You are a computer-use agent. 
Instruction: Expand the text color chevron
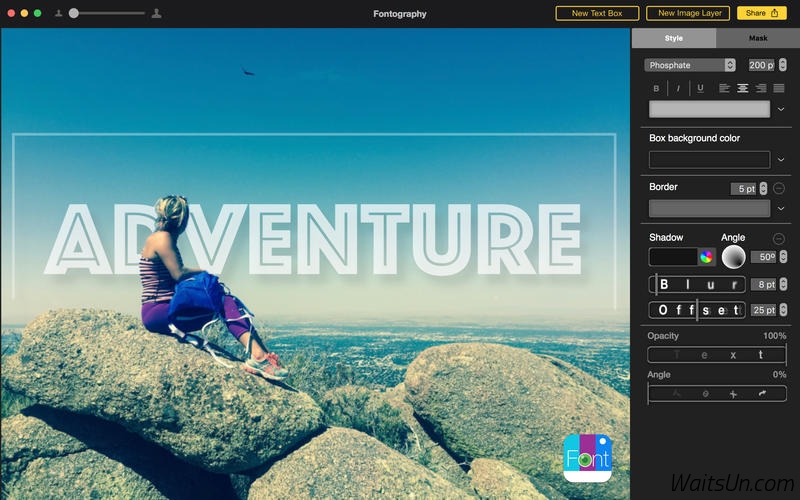[x=780, y=109]
